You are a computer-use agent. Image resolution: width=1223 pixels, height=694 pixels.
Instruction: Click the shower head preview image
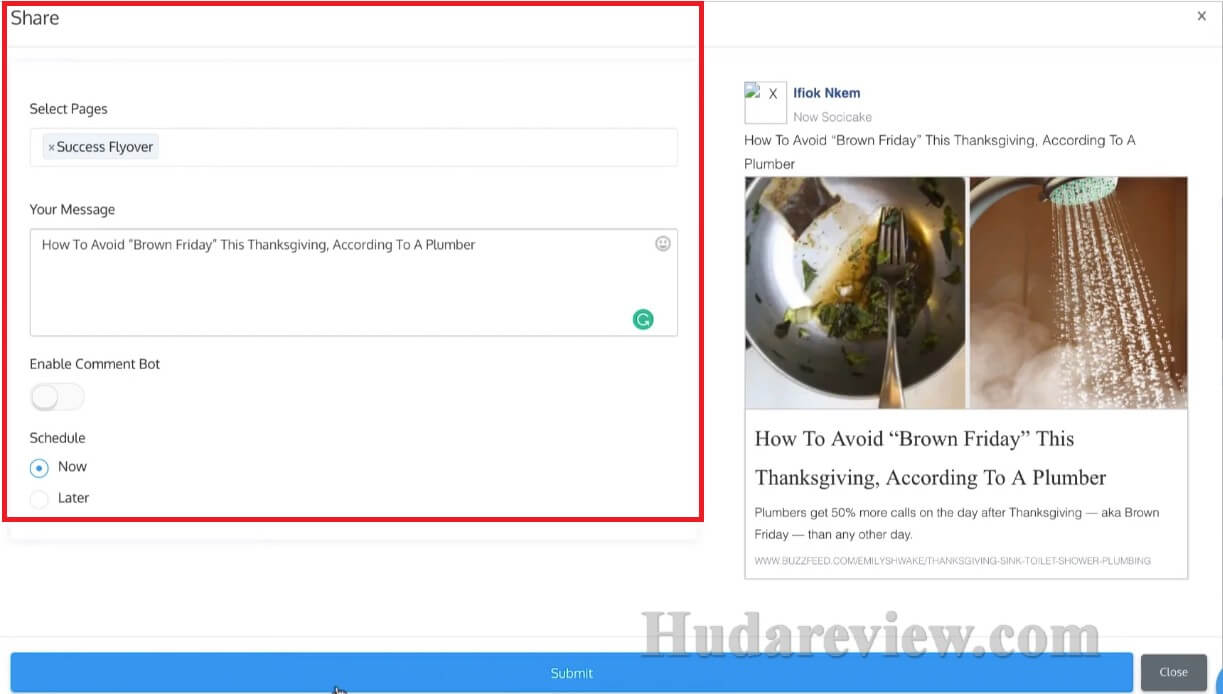coord(1078,293)
